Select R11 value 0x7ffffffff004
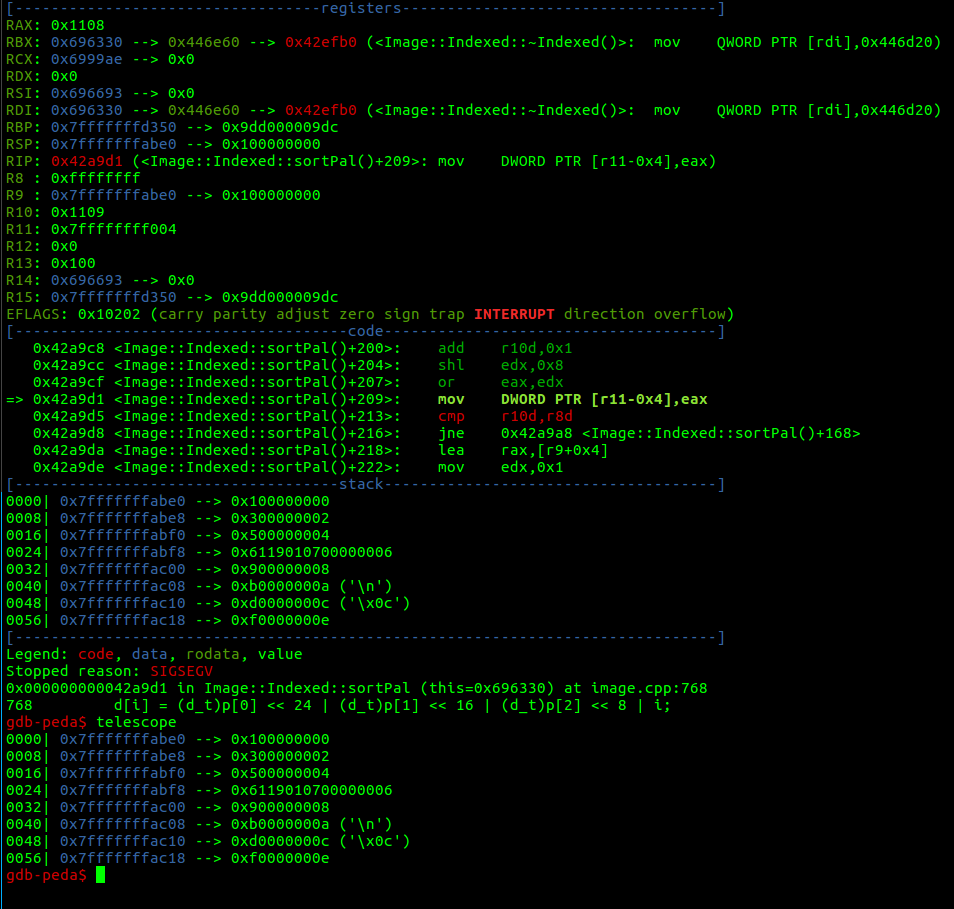Viewport: 954px width, 909px height. coord(113,230)
